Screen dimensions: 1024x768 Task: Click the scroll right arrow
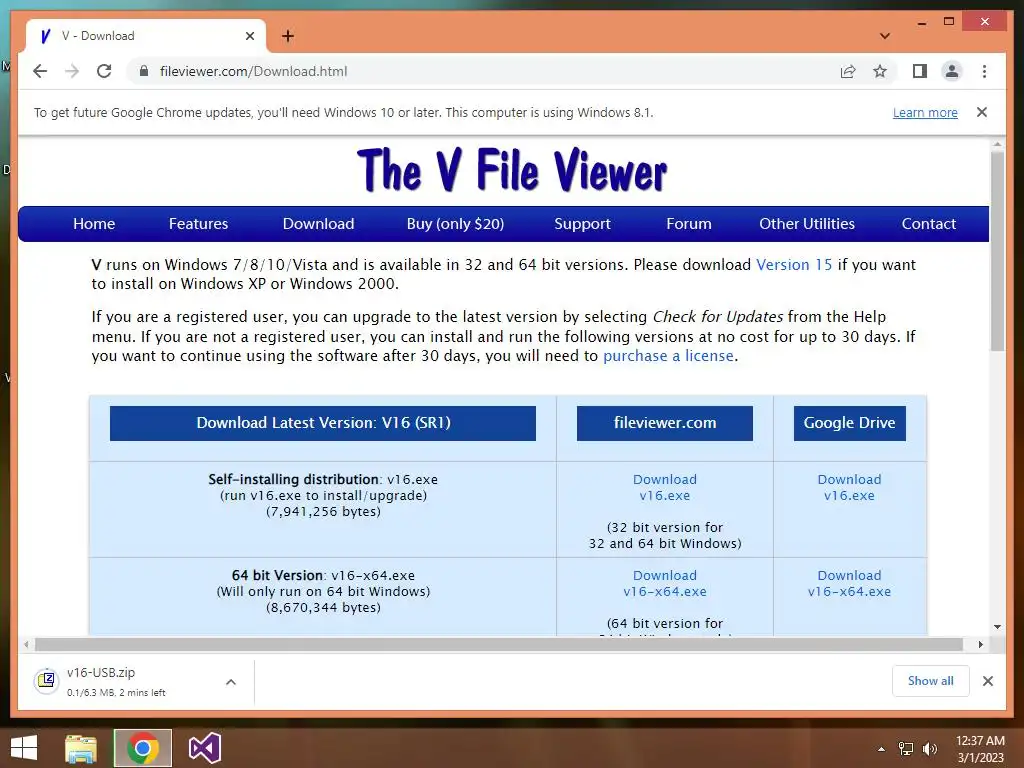(x=981, y=645)
